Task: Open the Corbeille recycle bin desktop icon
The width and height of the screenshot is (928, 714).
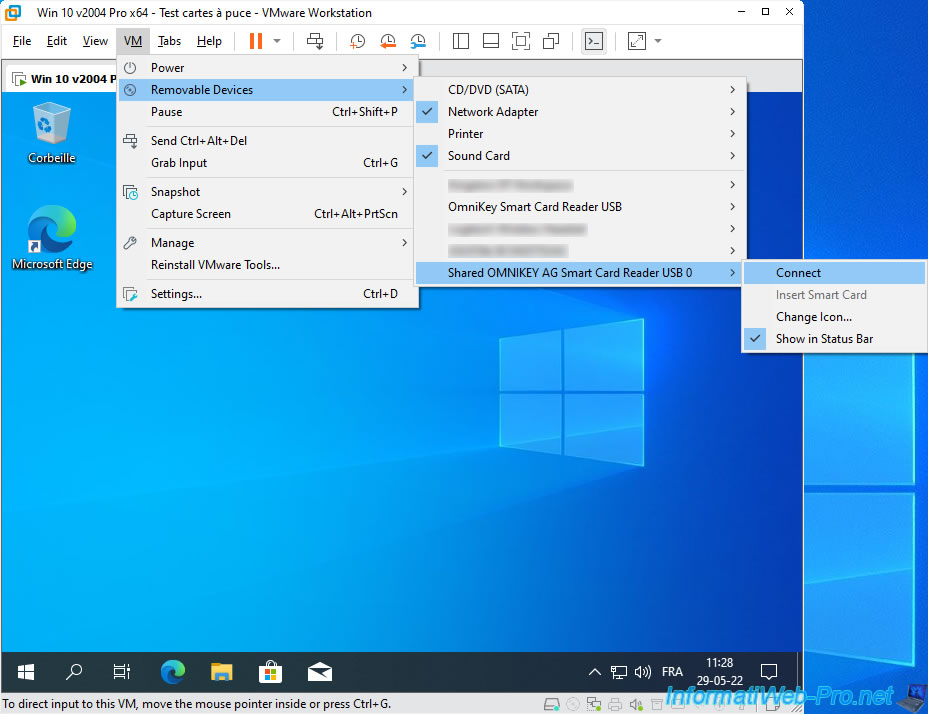Action: click(x=51, y=133)
